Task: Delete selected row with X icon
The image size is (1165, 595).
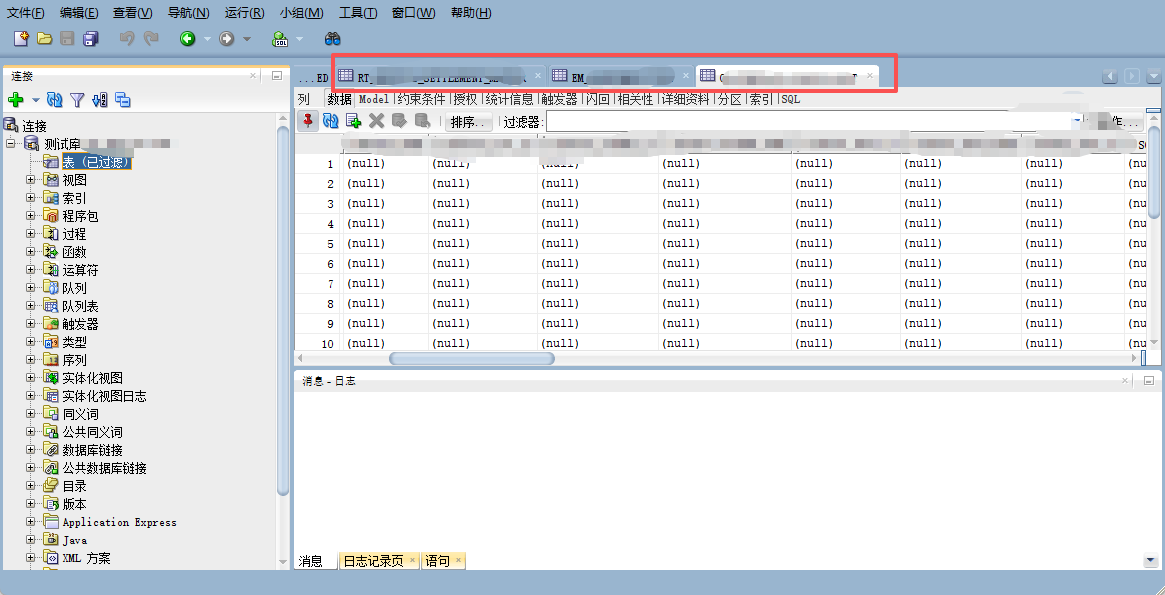Action: point(377,121)
